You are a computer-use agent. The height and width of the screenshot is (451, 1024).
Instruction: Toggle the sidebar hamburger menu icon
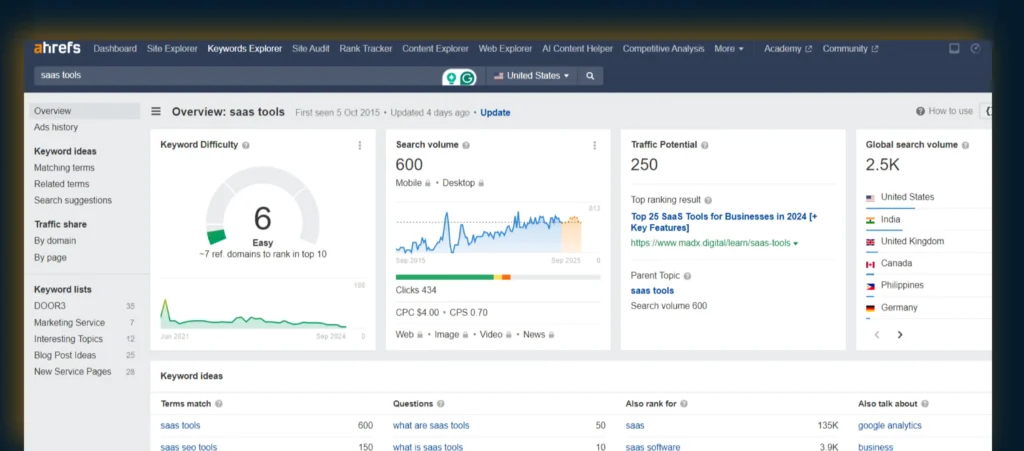[x=156, y=112]
